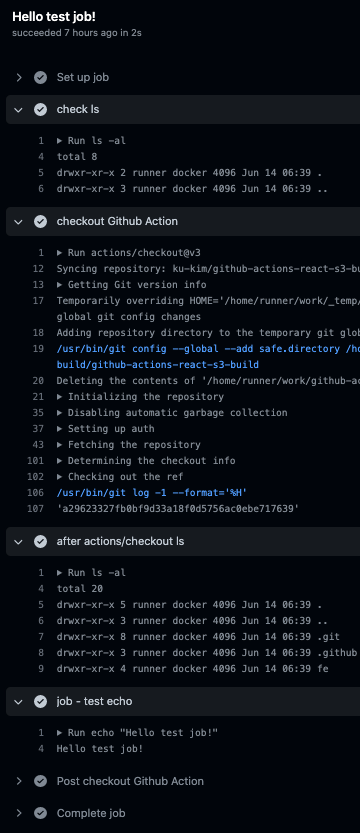Image resolution: width=360 pixels, height=833 pixels.
Task: Click success checkmark for job - test echo
Action: click(x=40, y=701)
